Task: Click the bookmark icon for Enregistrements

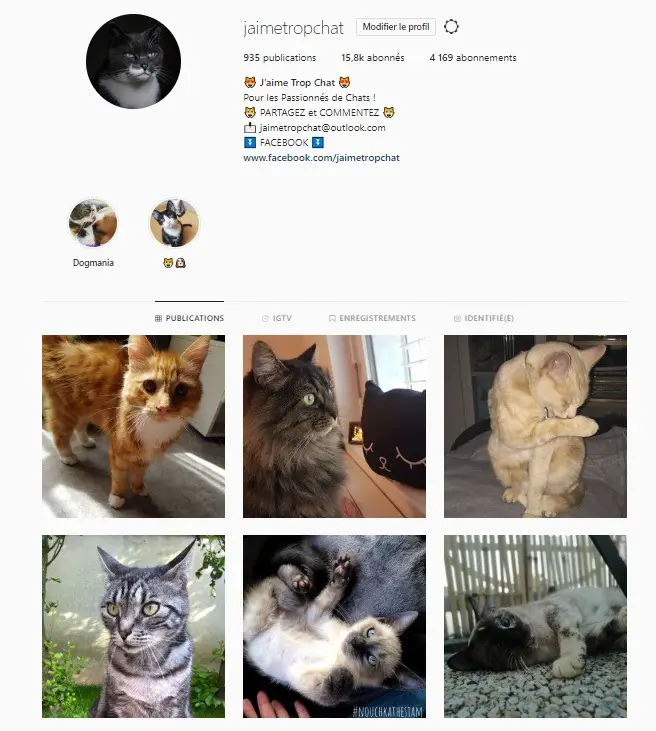Action: 332,318
